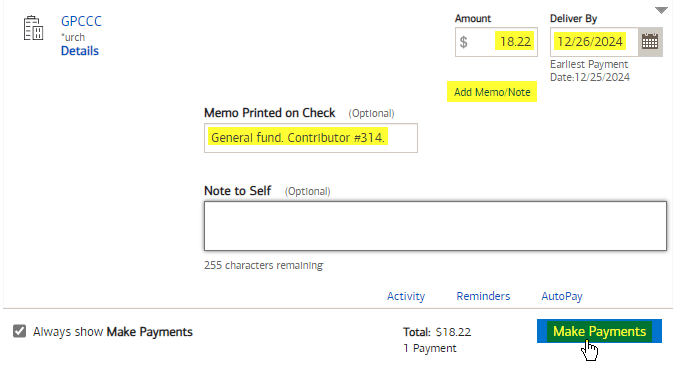Open the Activity tab
Screen dimensions: 678x370
pos(406,296)
